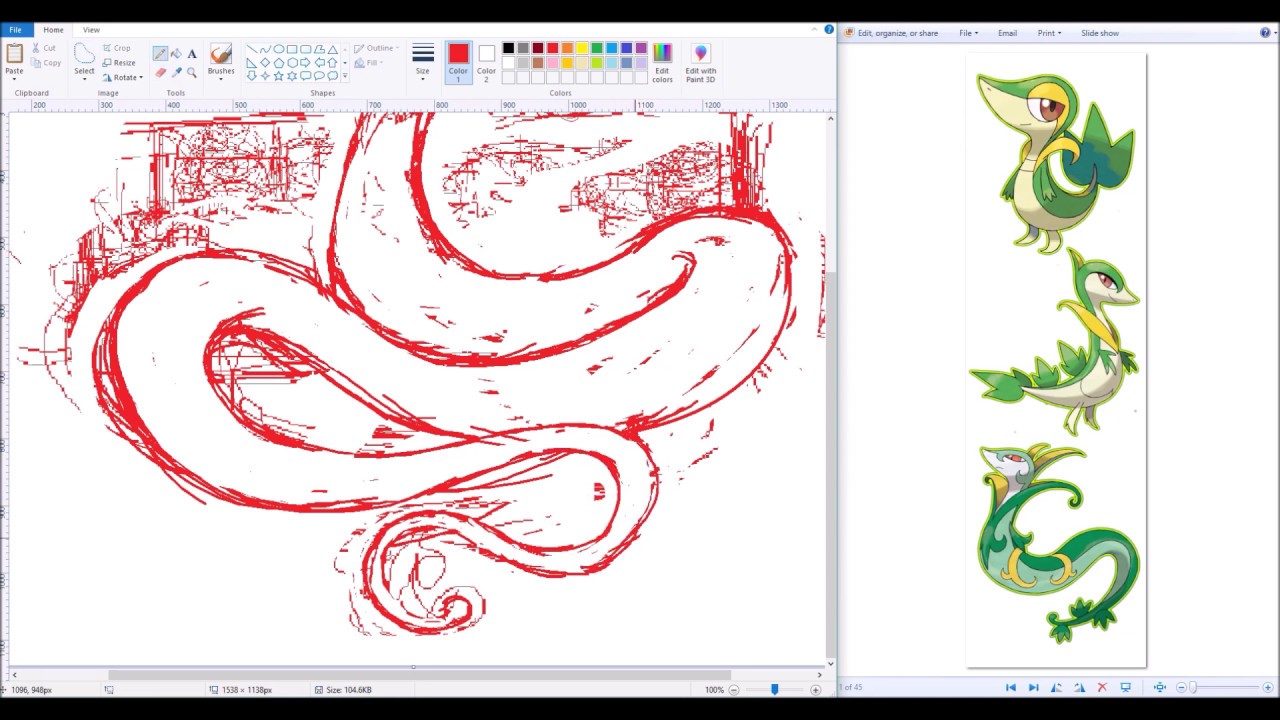Viewport: 1280px width, 720px height.
Task: Pick the purple color swatch
Action: click(641, 48)
